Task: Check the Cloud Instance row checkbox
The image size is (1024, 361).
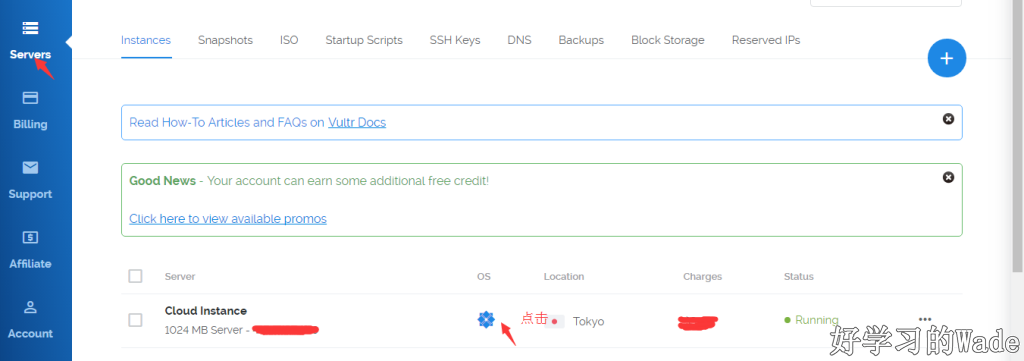Action: coord(135,320)
